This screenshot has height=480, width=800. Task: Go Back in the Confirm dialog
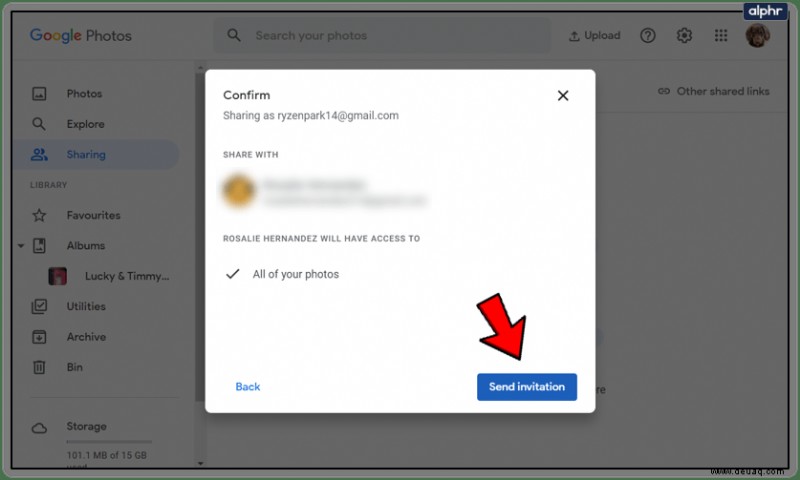[247, 387]
